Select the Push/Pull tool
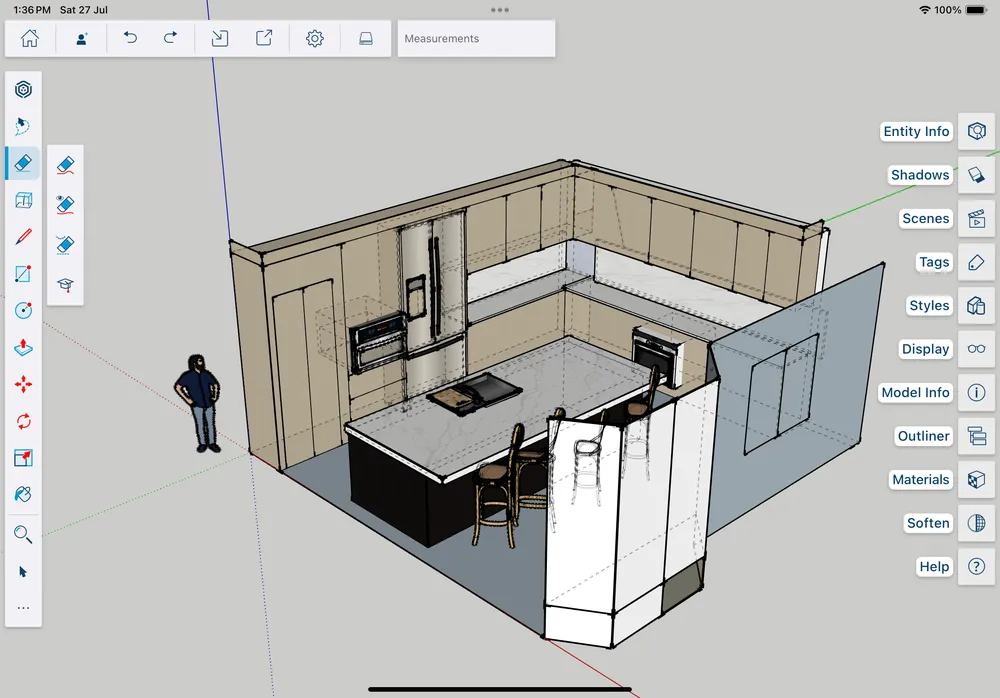The width and height of the screenshot is (1000, 698). [x=23, y=347]
